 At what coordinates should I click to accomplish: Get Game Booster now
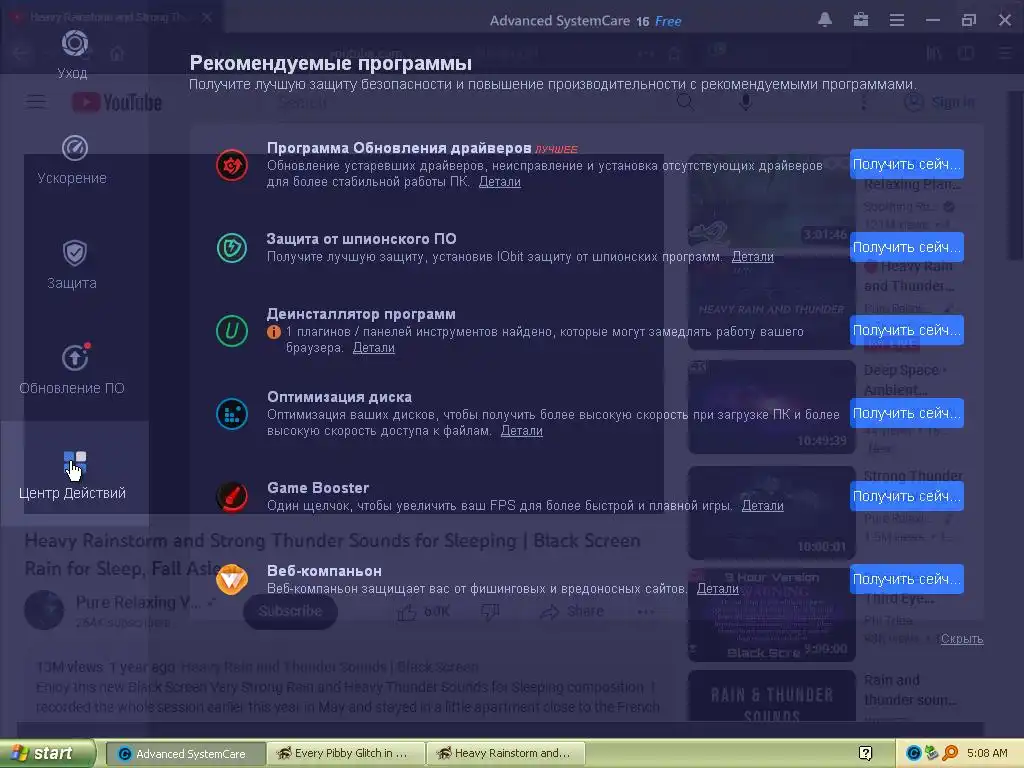coord(906,496)
